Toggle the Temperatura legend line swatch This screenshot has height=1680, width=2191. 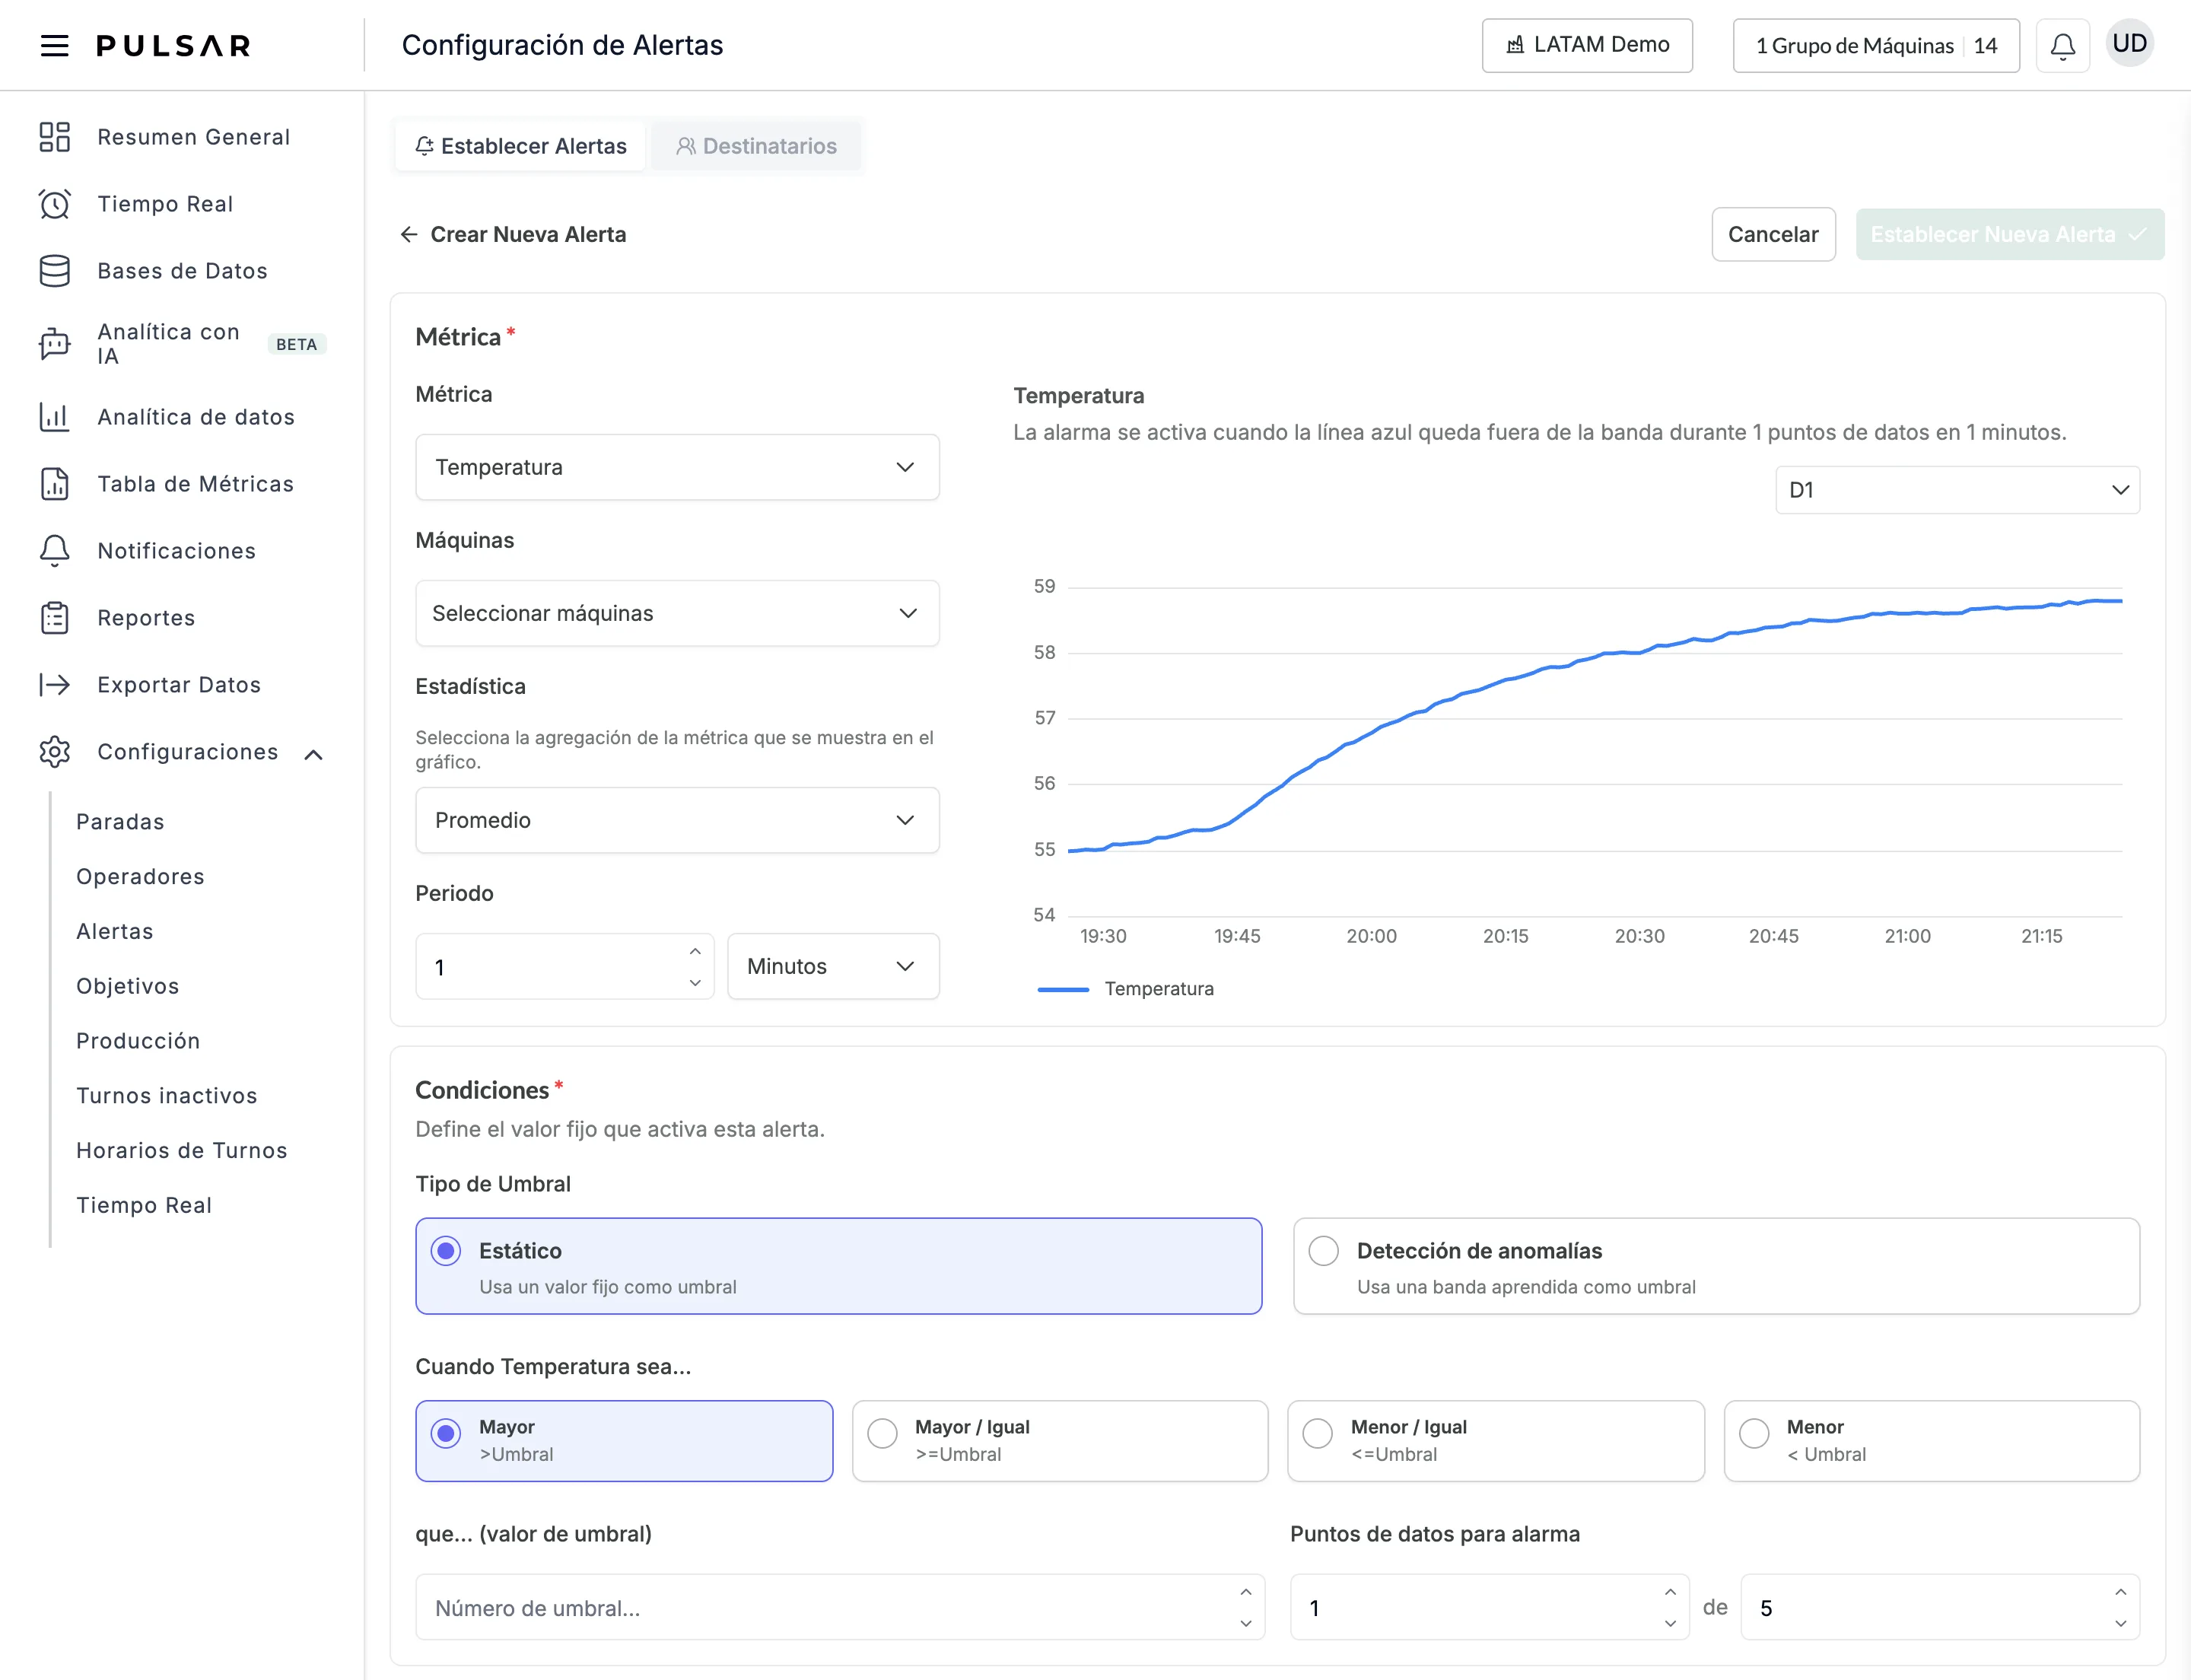click(x=1063, y=989)
